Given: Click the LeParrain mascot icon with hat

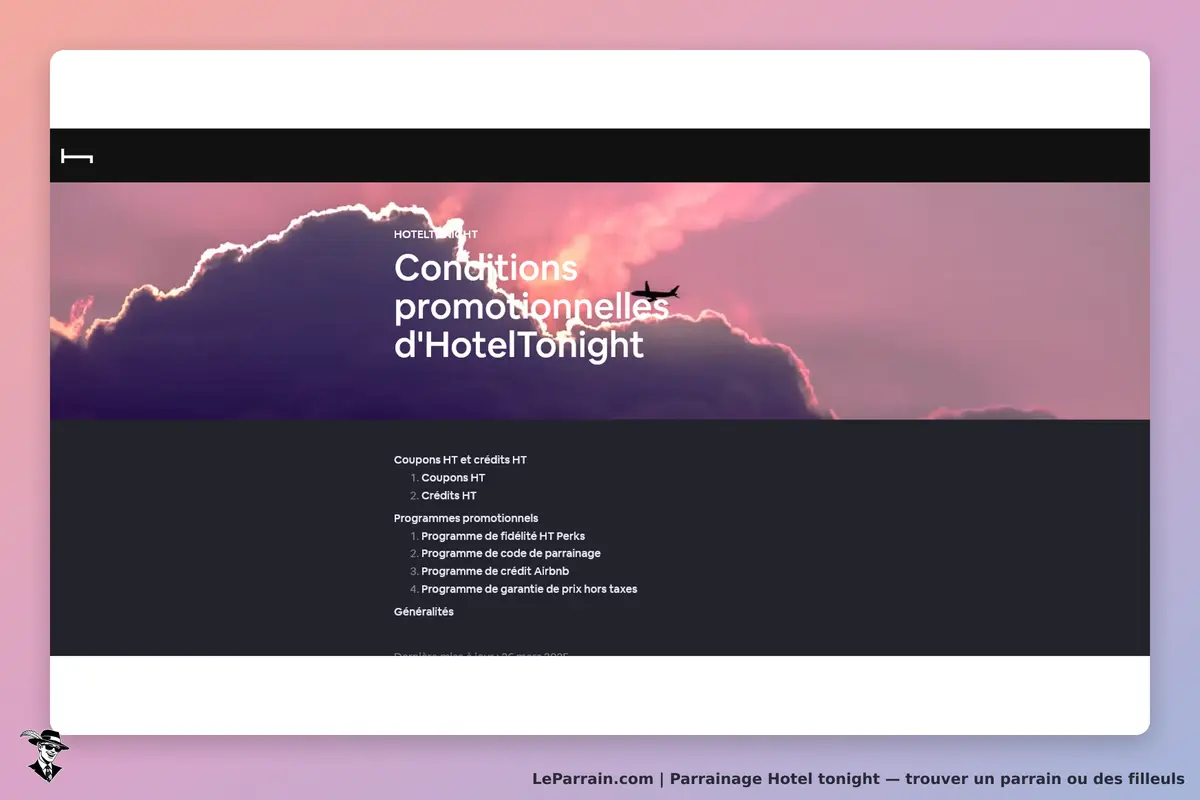Looking at the screenshot, I should [44, 755].
